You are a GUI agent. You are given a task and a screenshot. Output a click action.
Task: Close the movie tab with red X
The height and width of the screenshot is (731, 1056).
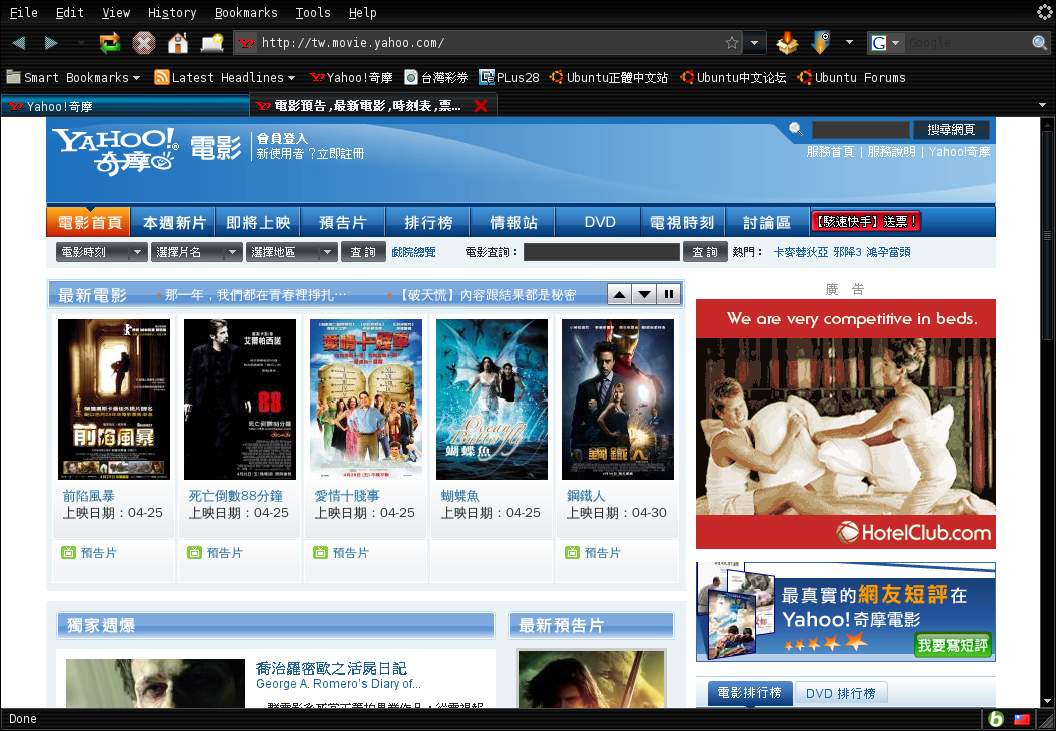481,106
